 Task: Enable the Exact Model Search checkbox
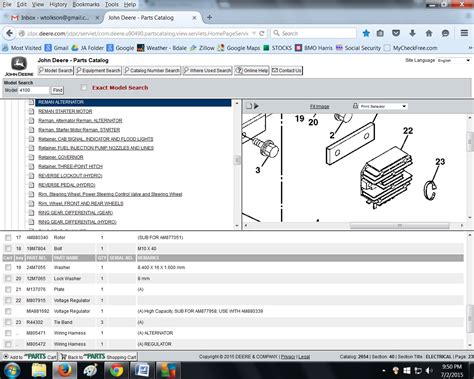pos(84,88)
